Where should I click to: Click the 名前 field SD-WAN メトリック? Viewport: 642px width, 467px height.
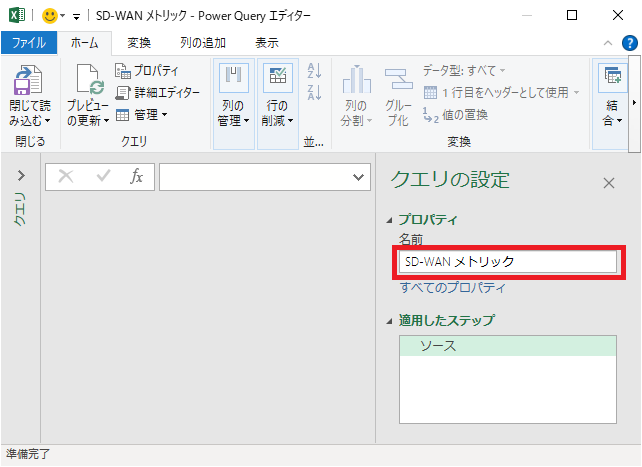click(x=508, y=262)
